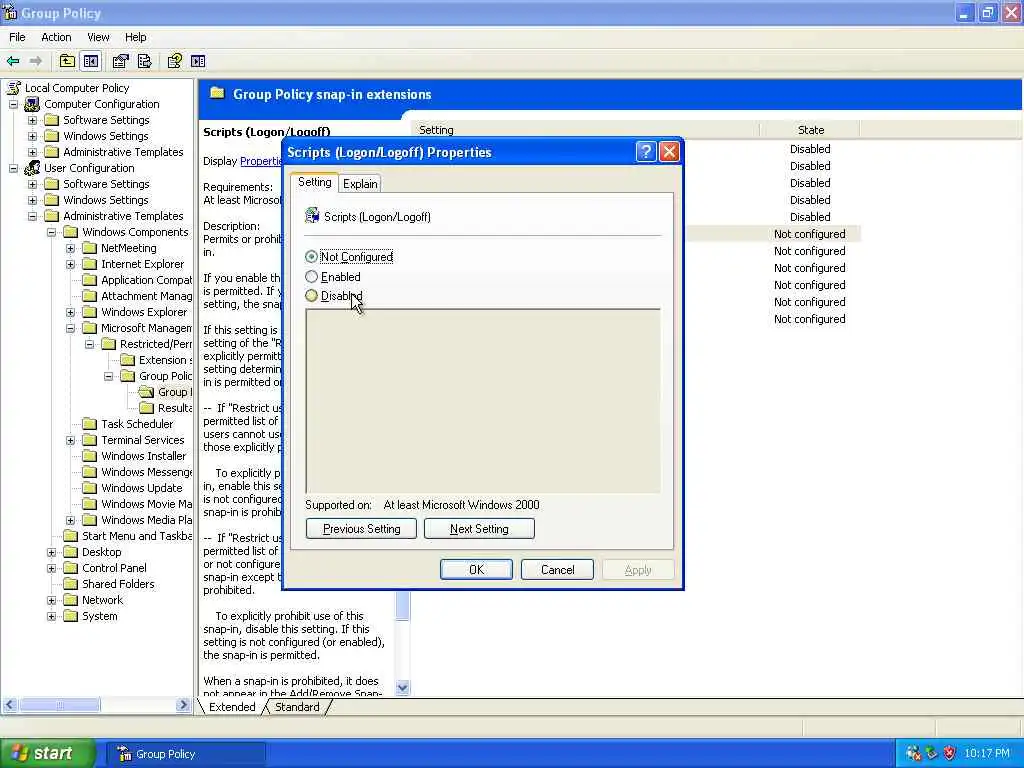Click the User Configuration icon in tree
This screenshot has height=768, width=1024.
click(x=31, y=168)
